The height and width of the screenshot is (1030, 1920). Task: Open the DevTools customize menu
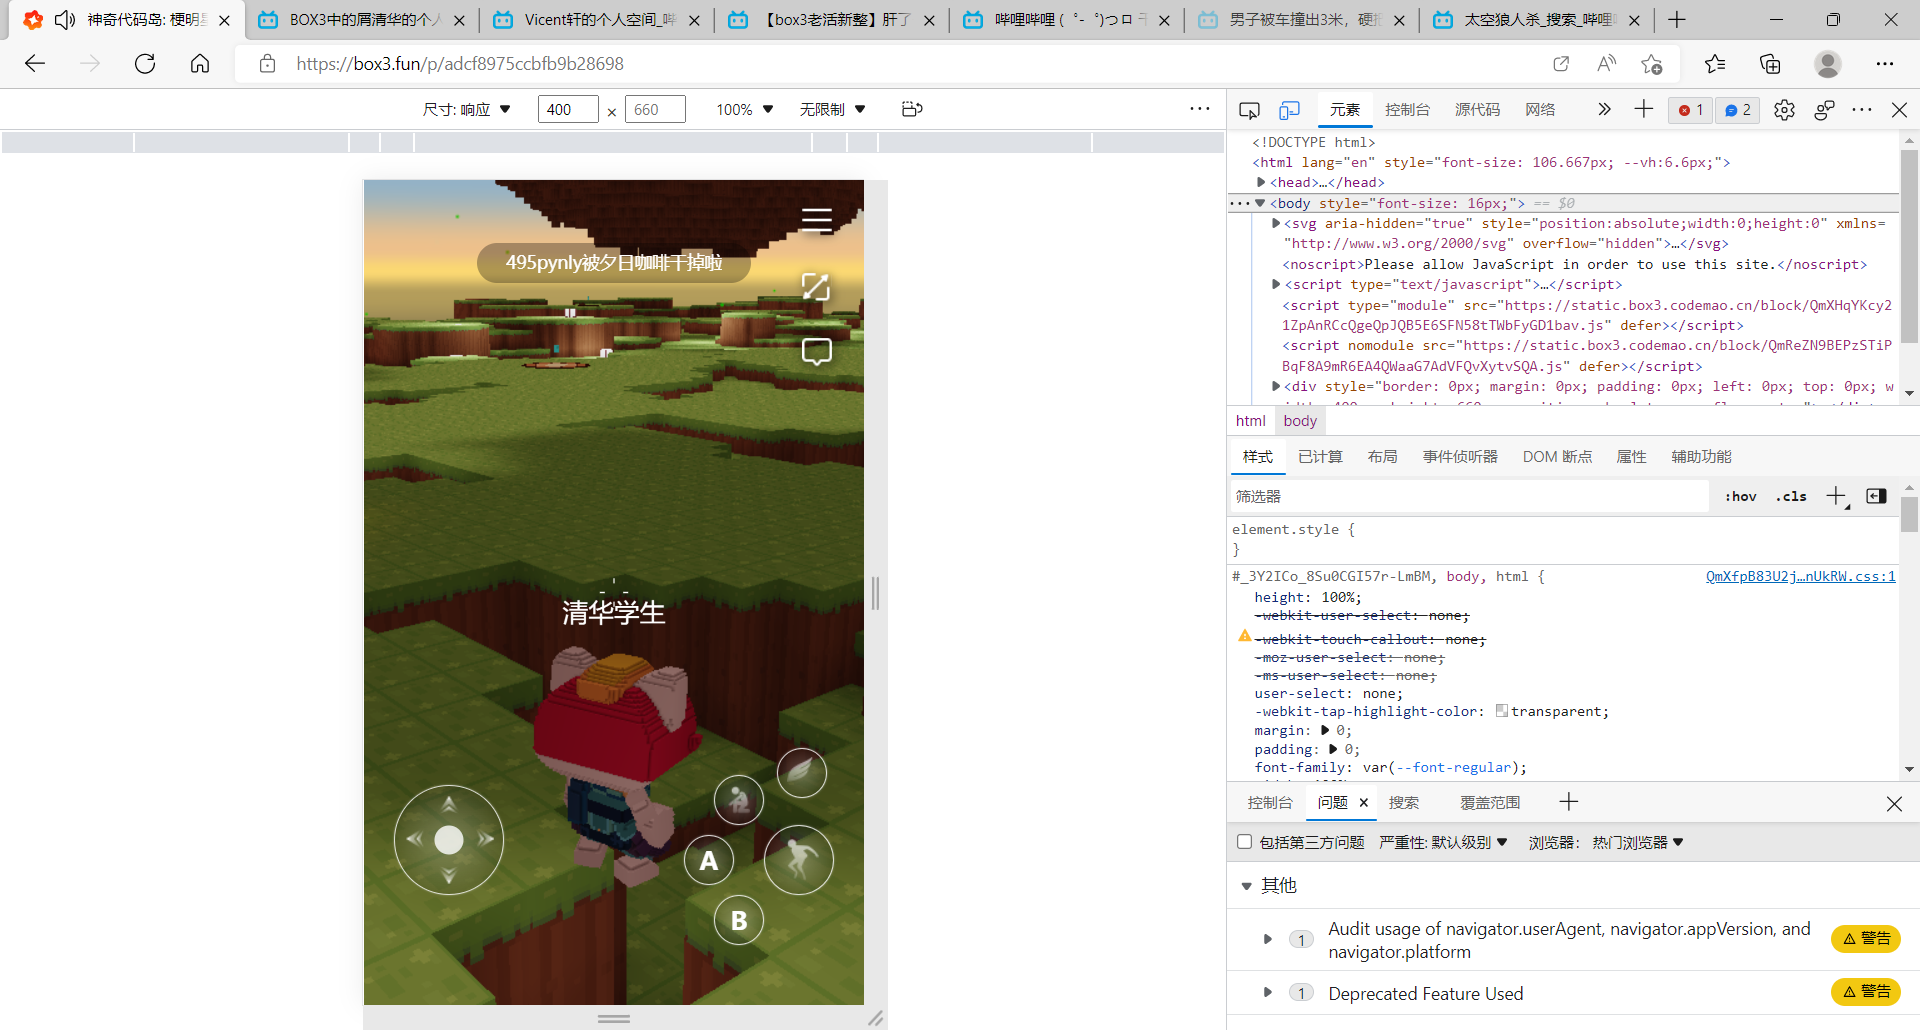(1862, 109)
